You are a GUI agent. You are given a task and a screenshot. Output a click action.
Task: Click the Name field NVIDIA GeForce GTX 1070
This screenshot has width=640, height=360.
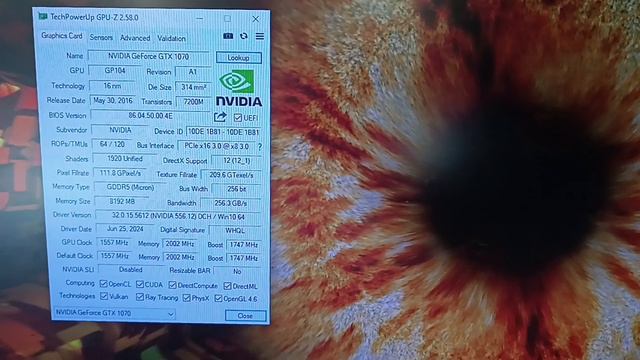coord(149,56)
